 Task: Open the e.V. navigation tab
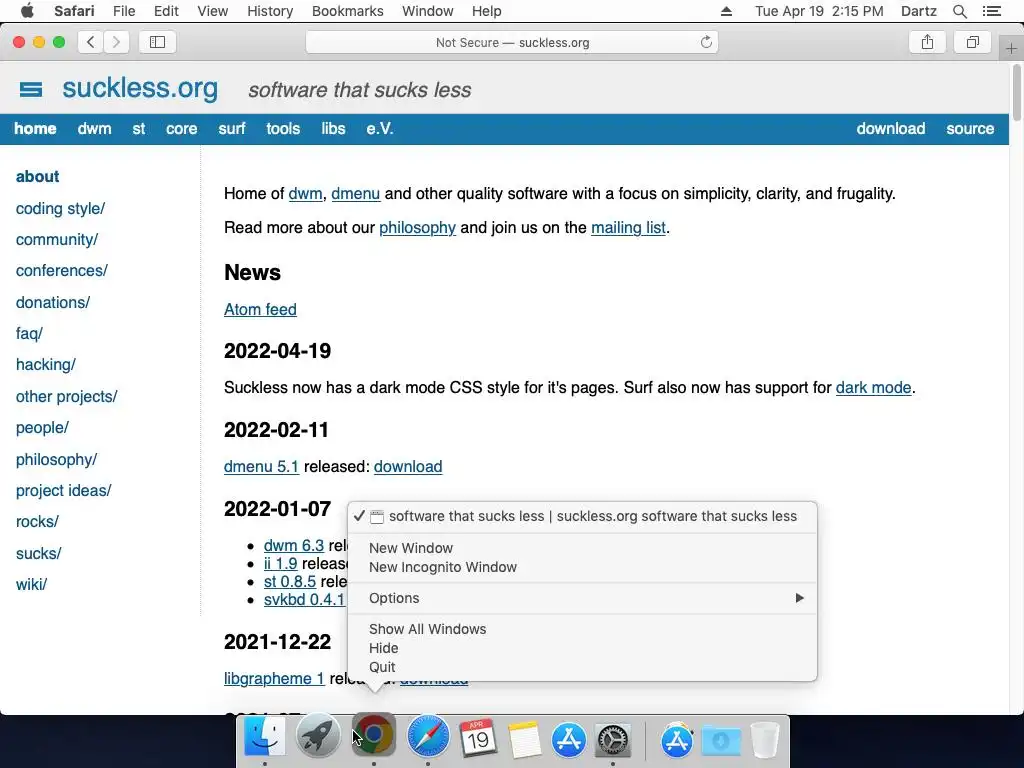[379, 129]
